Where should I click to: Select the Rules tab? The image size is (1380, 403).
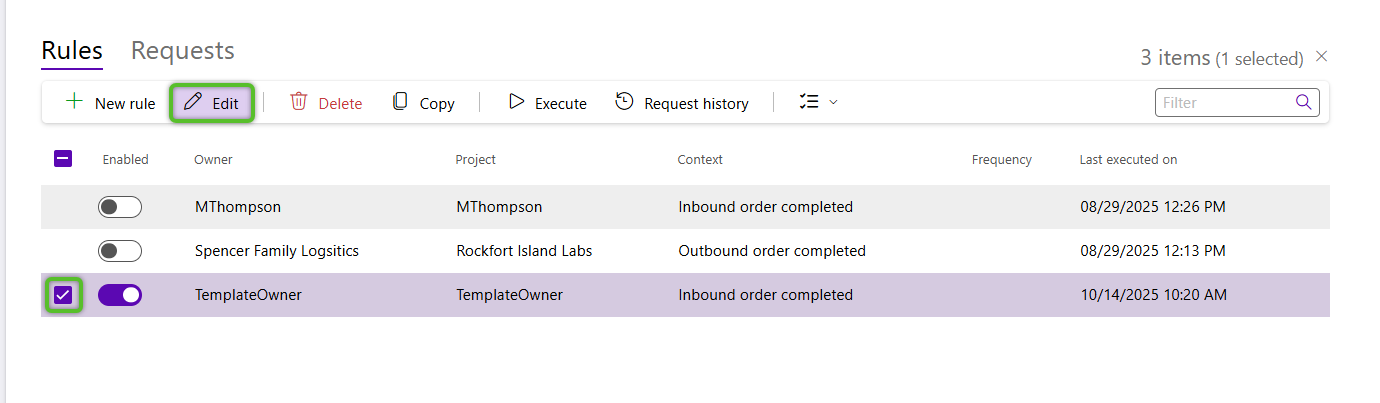coord(72,51)
